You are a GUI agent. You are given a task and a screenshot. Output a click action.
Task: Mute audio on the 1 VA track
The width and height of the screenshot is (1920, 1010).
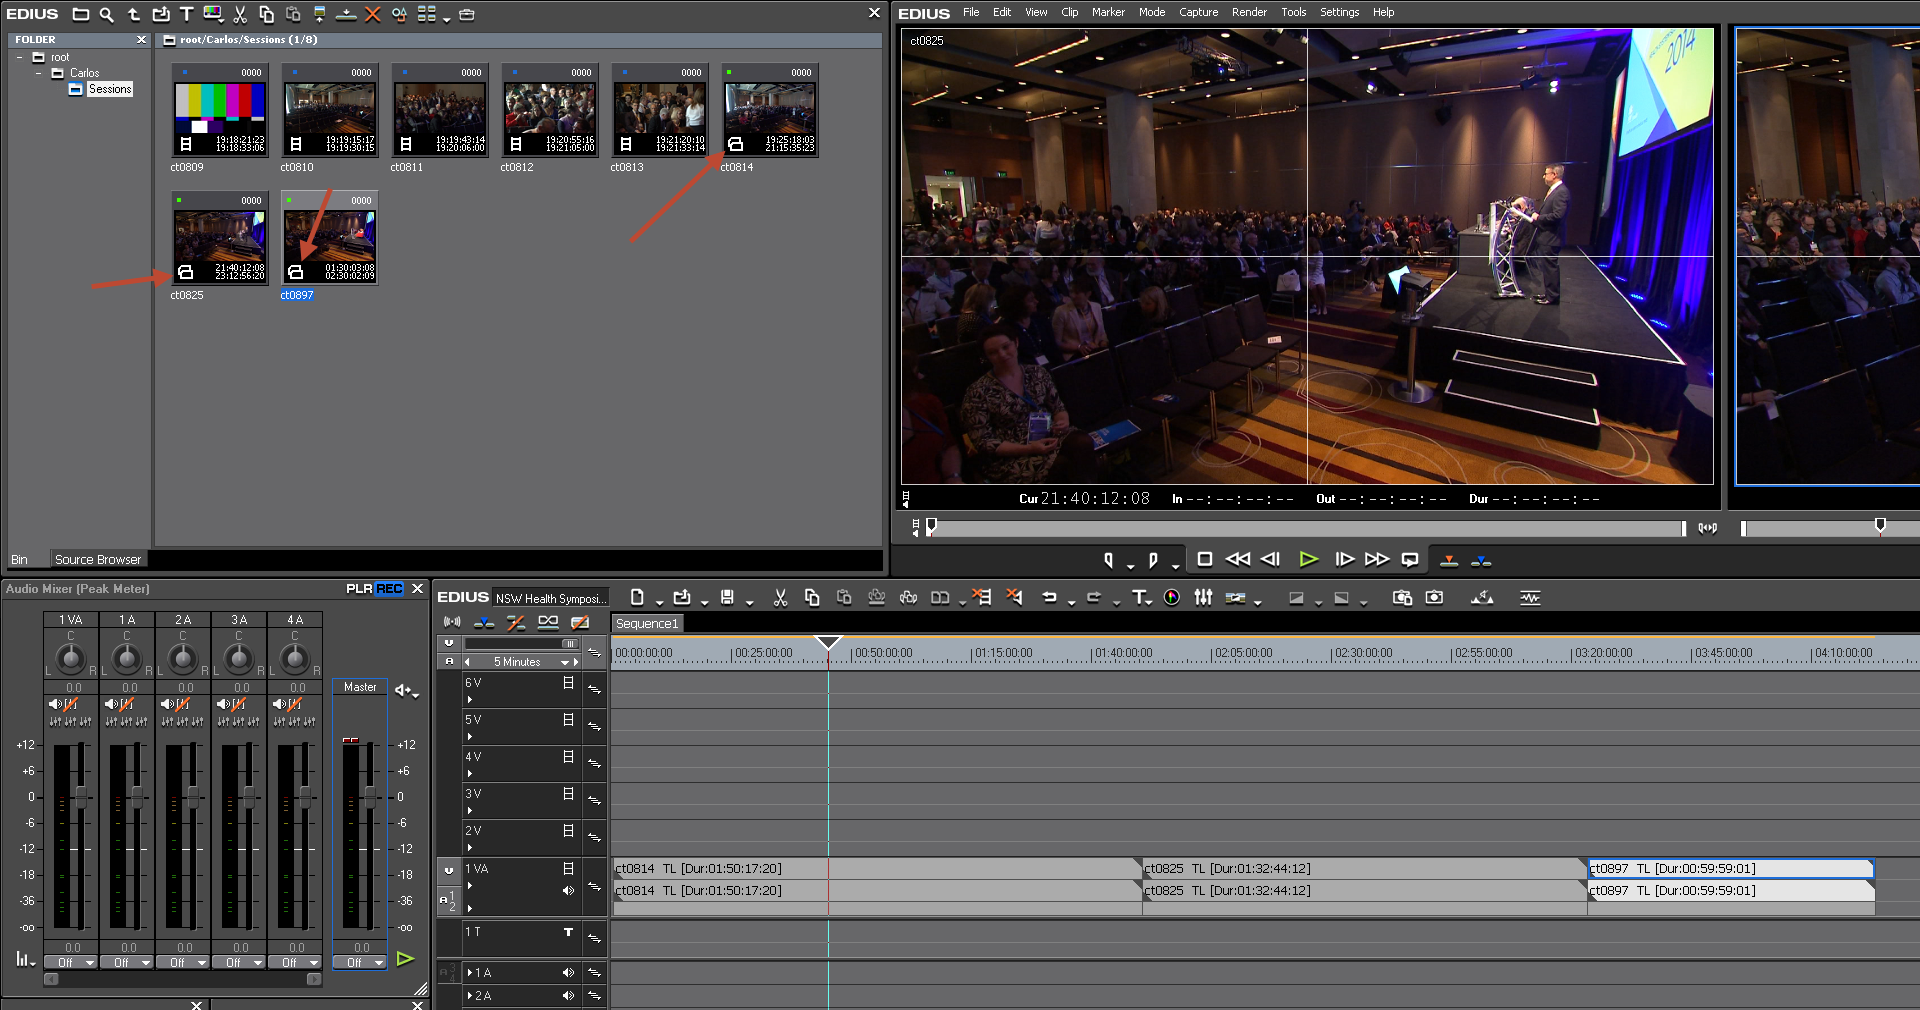tap(568, 890)
